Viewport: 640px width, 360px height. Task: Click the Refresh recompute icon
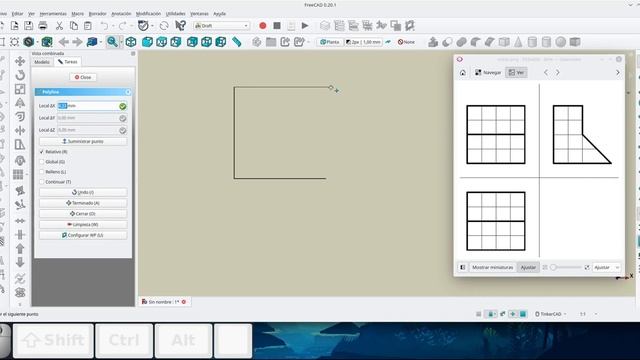click(x=164, y=26)
